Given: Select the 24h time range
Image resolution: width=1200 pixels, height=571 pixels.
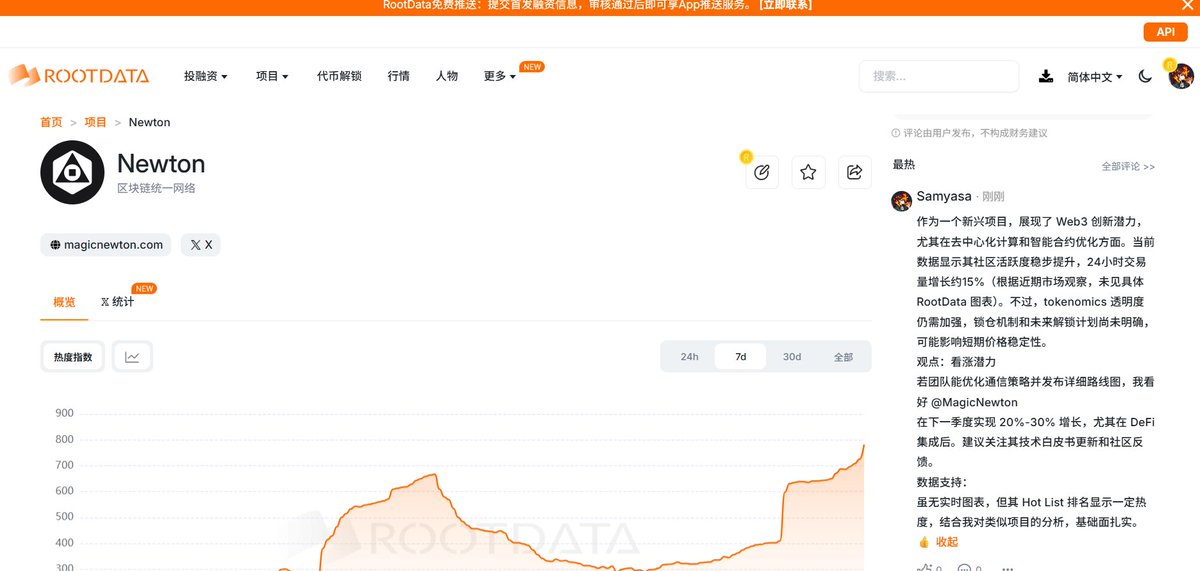Looking at the screenshot, I should point(690,357).
